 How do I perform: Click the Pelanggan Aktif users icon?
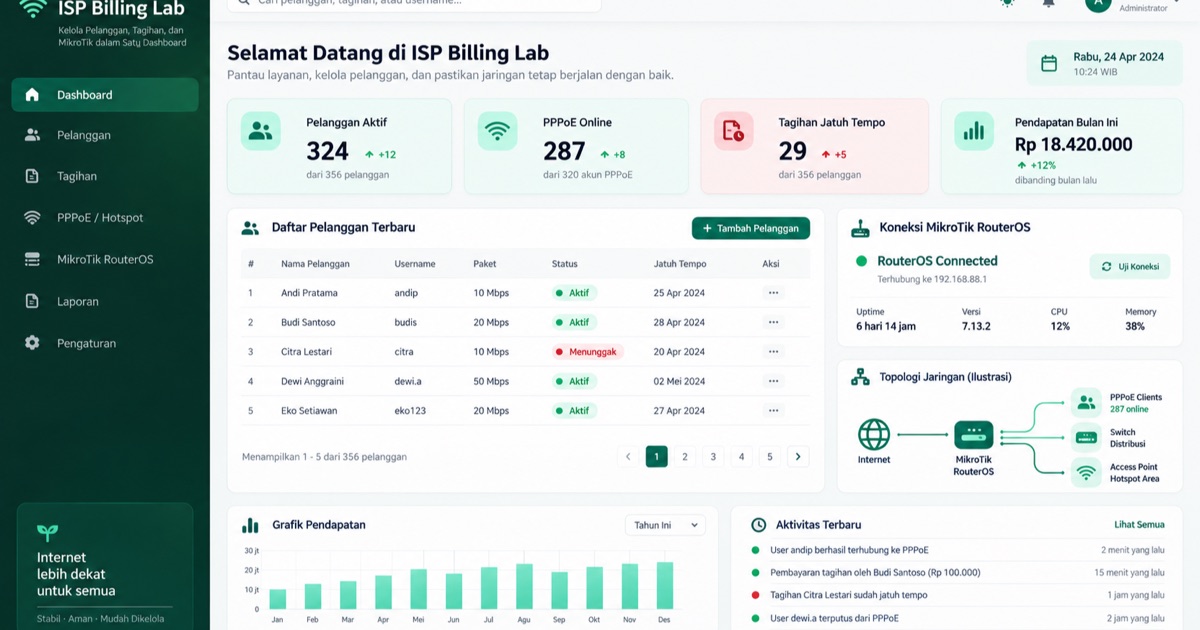tap(261, 131)
